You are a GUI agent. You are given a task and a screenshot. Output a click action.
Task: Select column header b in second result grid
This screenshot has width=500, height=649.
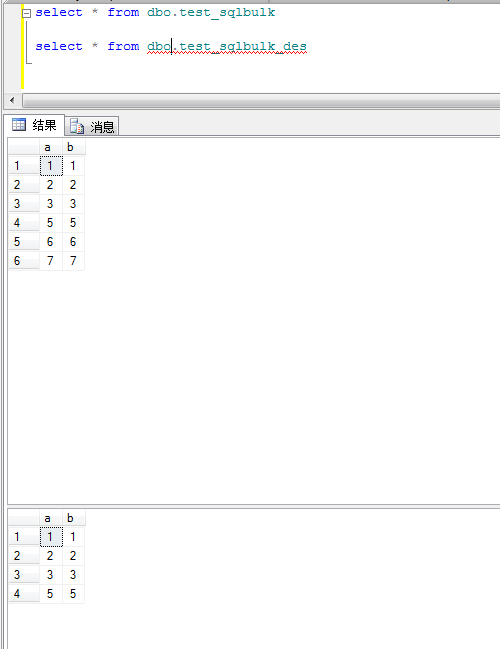tap(74, 518)
